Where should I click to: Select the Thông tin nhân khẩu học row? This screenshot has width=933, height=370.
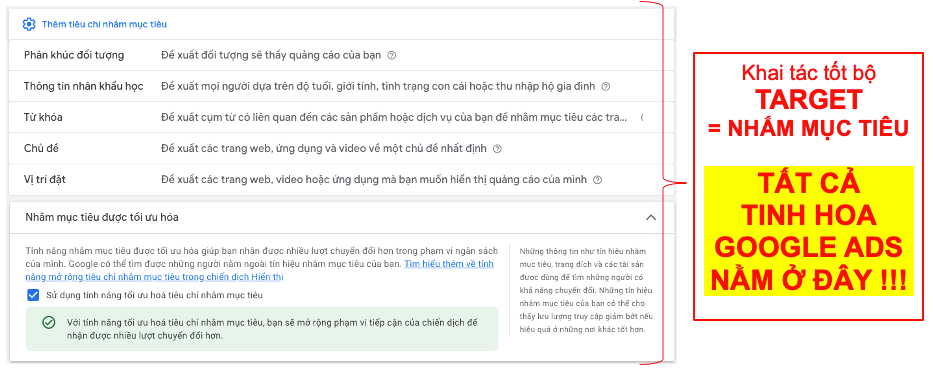click(x=341, y=86)
